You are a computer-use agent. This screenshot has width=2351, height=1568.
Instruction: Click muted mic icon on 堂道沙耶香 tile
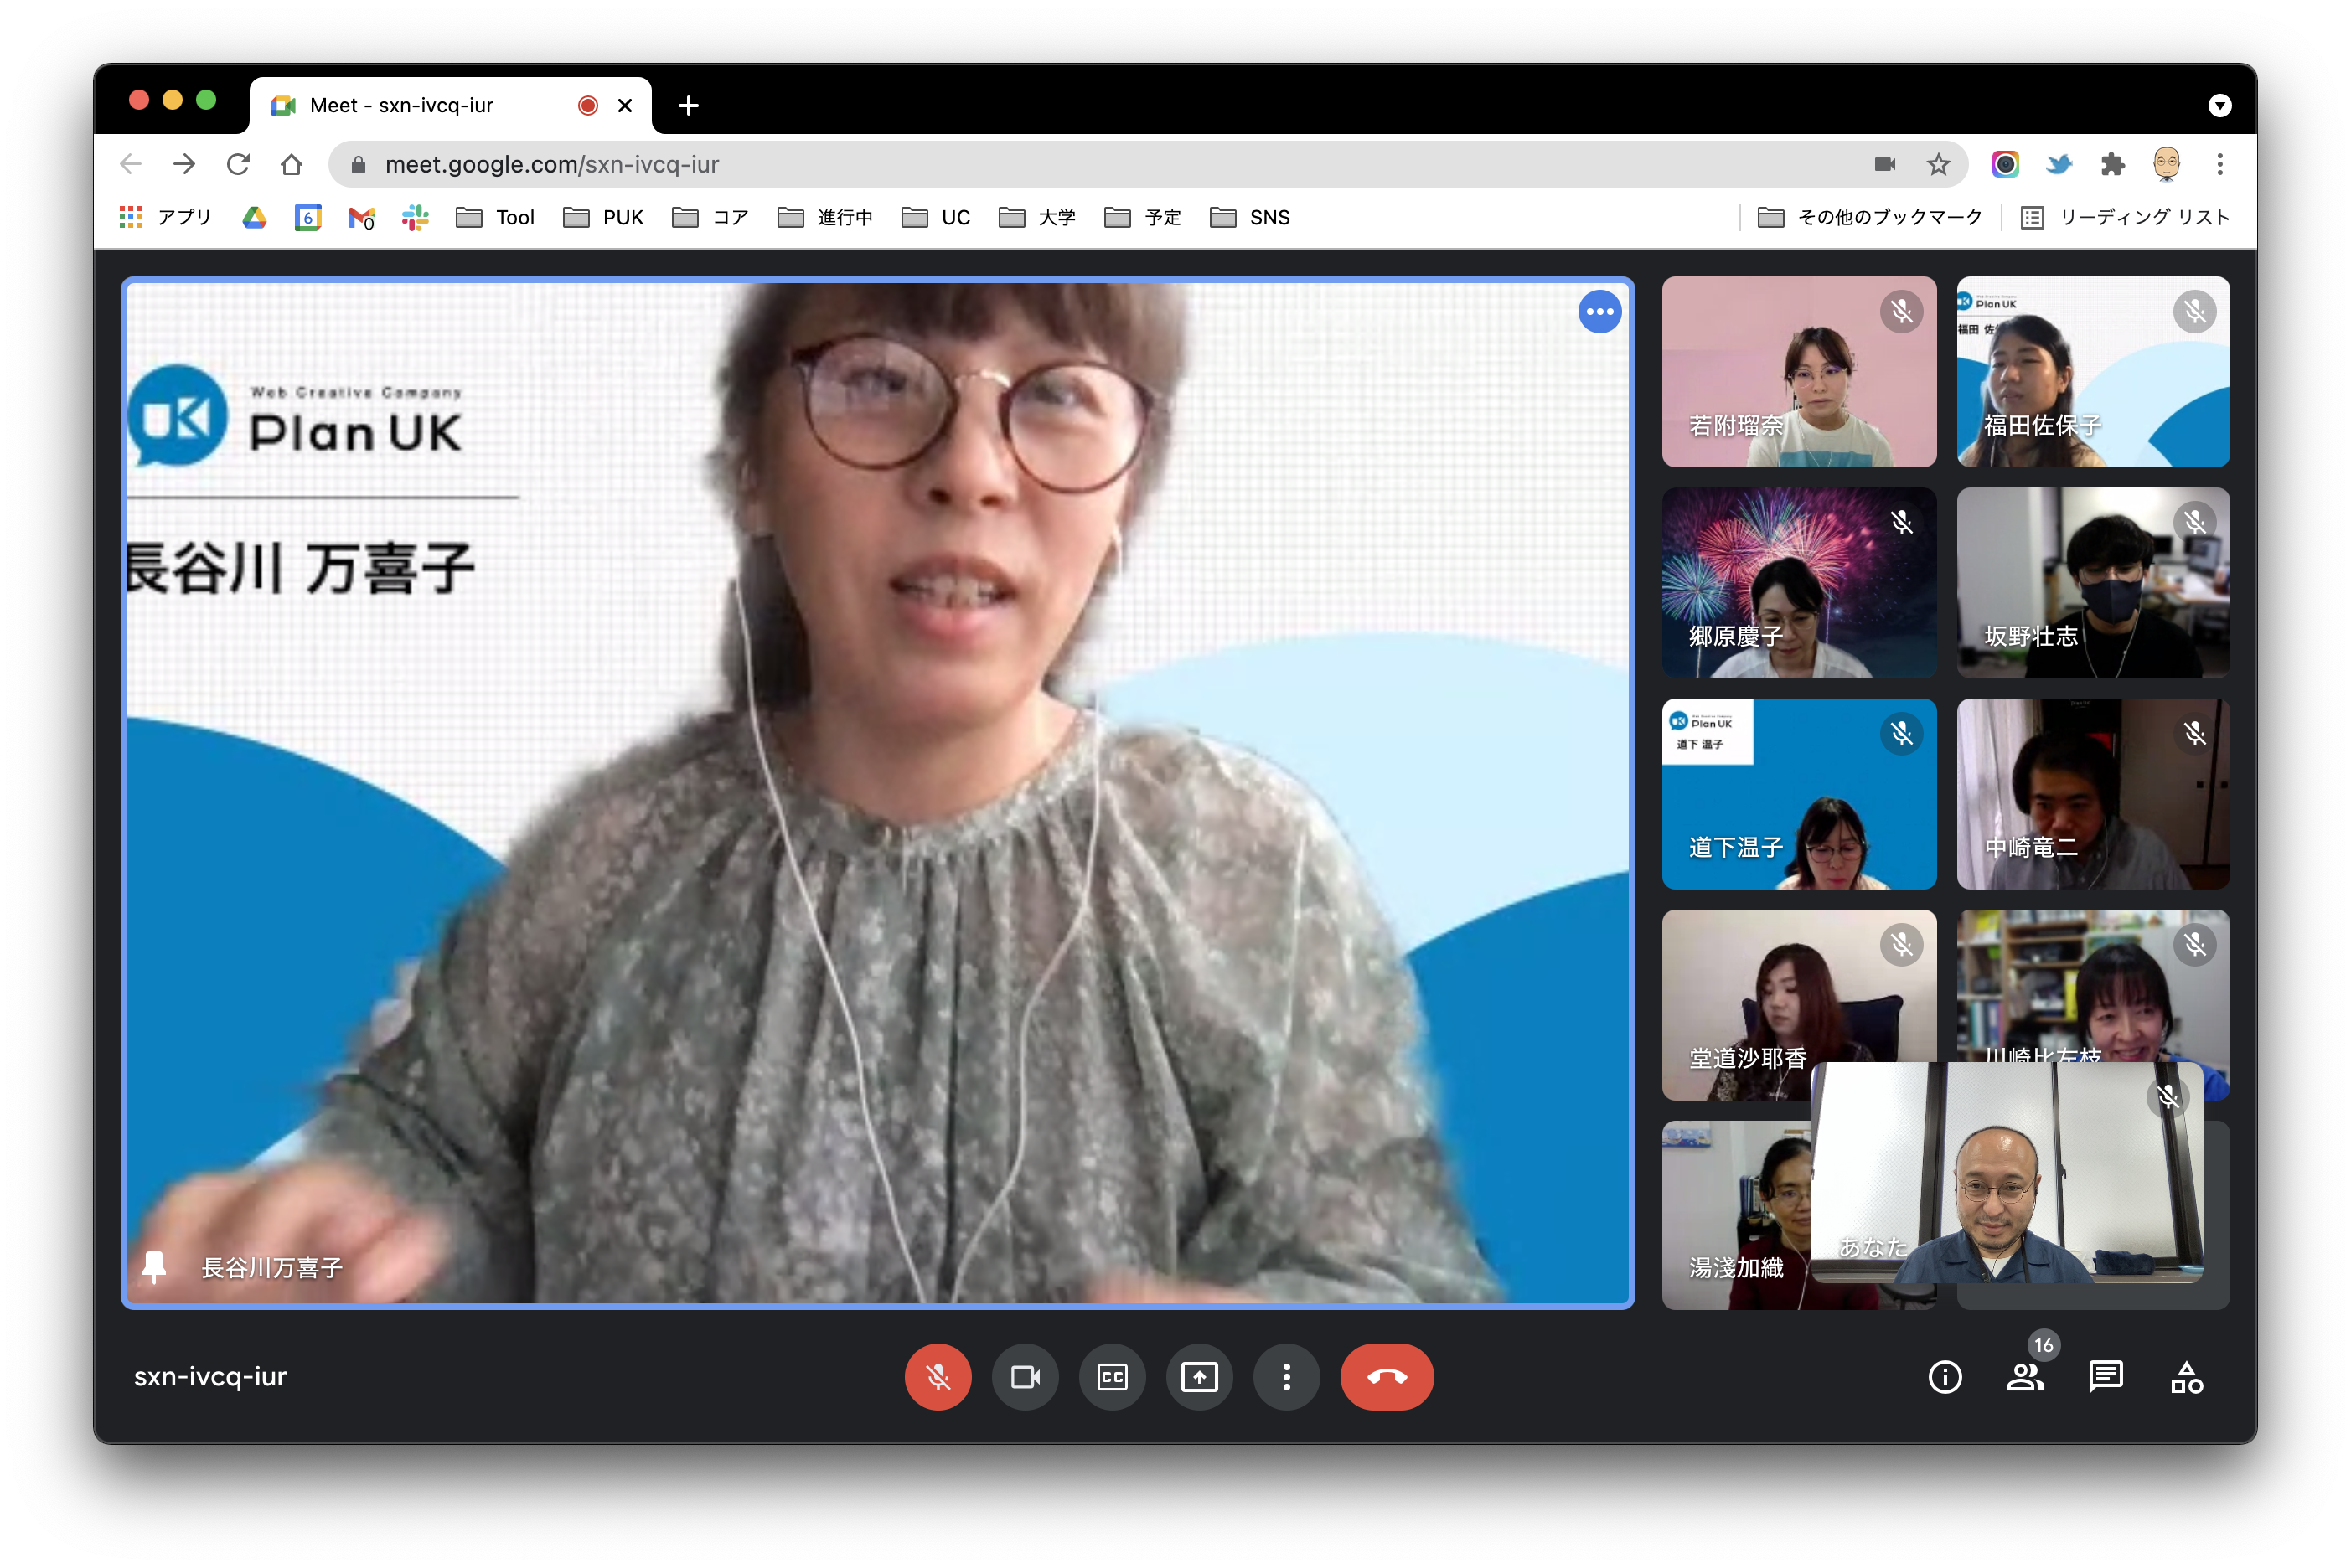pyautogui.click(x=1901, y=945)
